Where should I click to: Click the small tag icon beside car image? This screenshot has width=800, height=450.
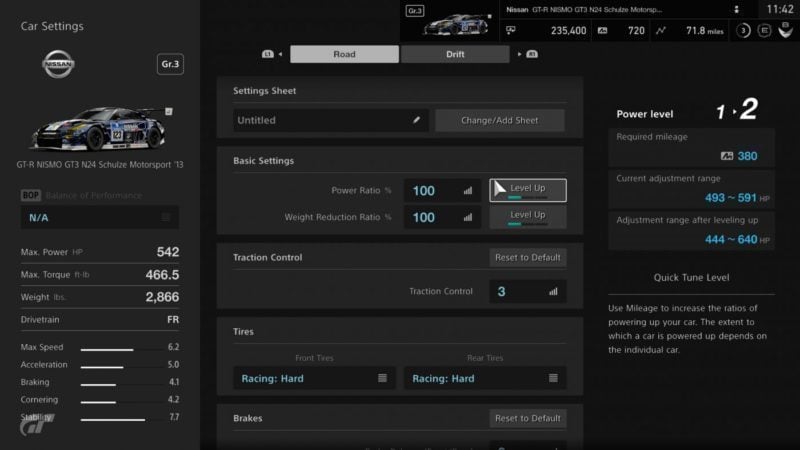(168, 111)
